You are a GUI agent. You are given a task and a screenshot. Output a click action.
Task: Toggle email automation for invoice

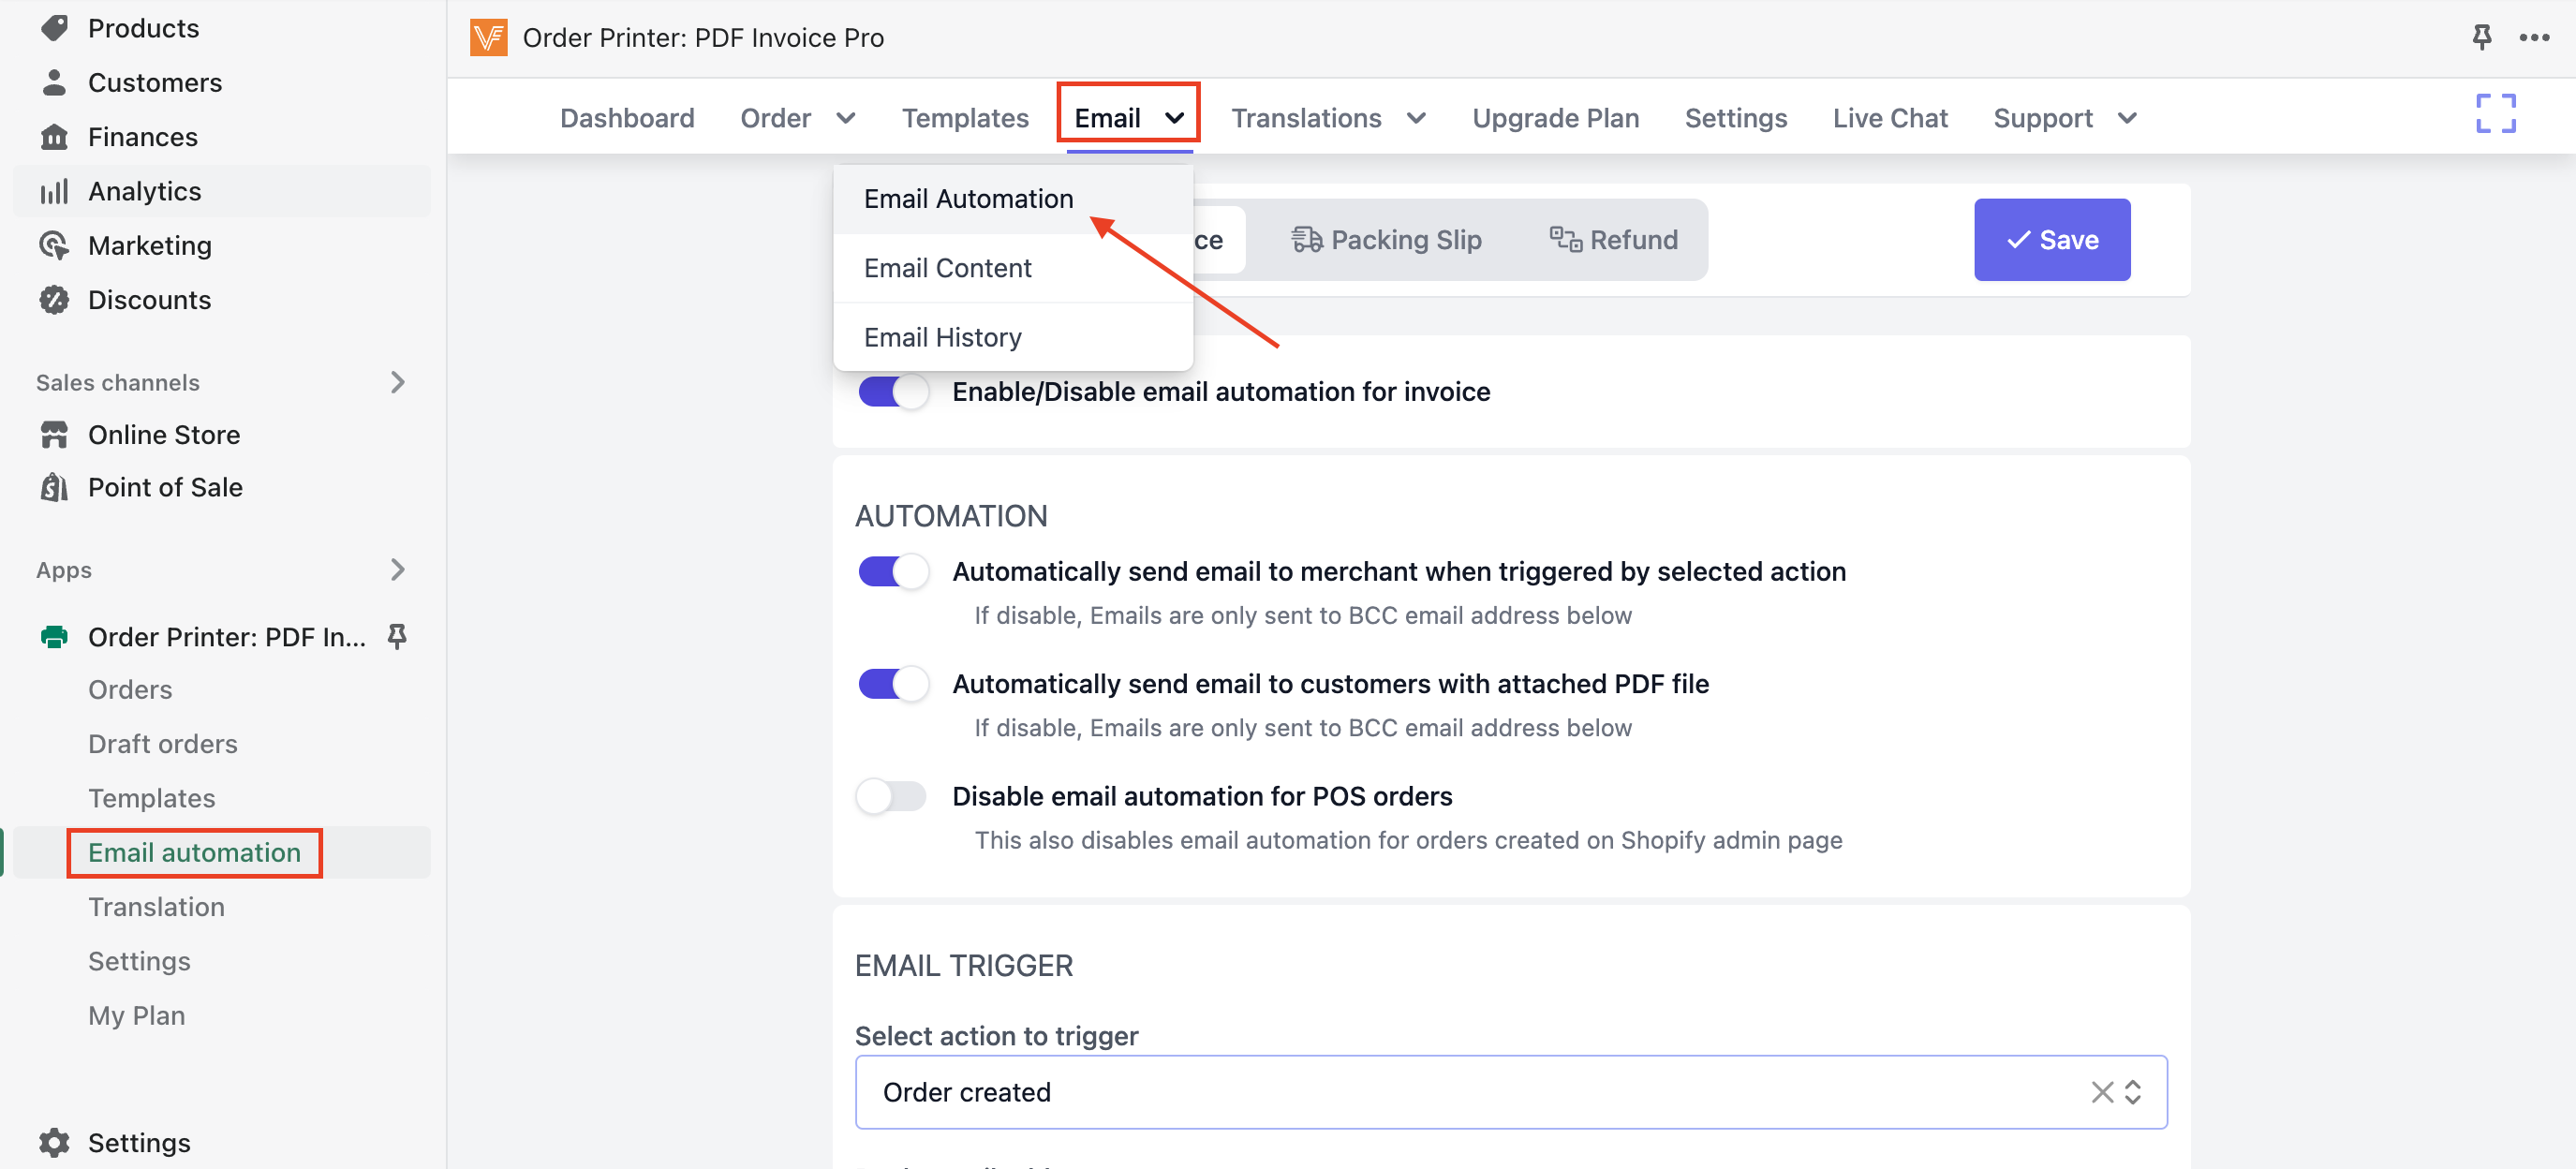[892, 391]
